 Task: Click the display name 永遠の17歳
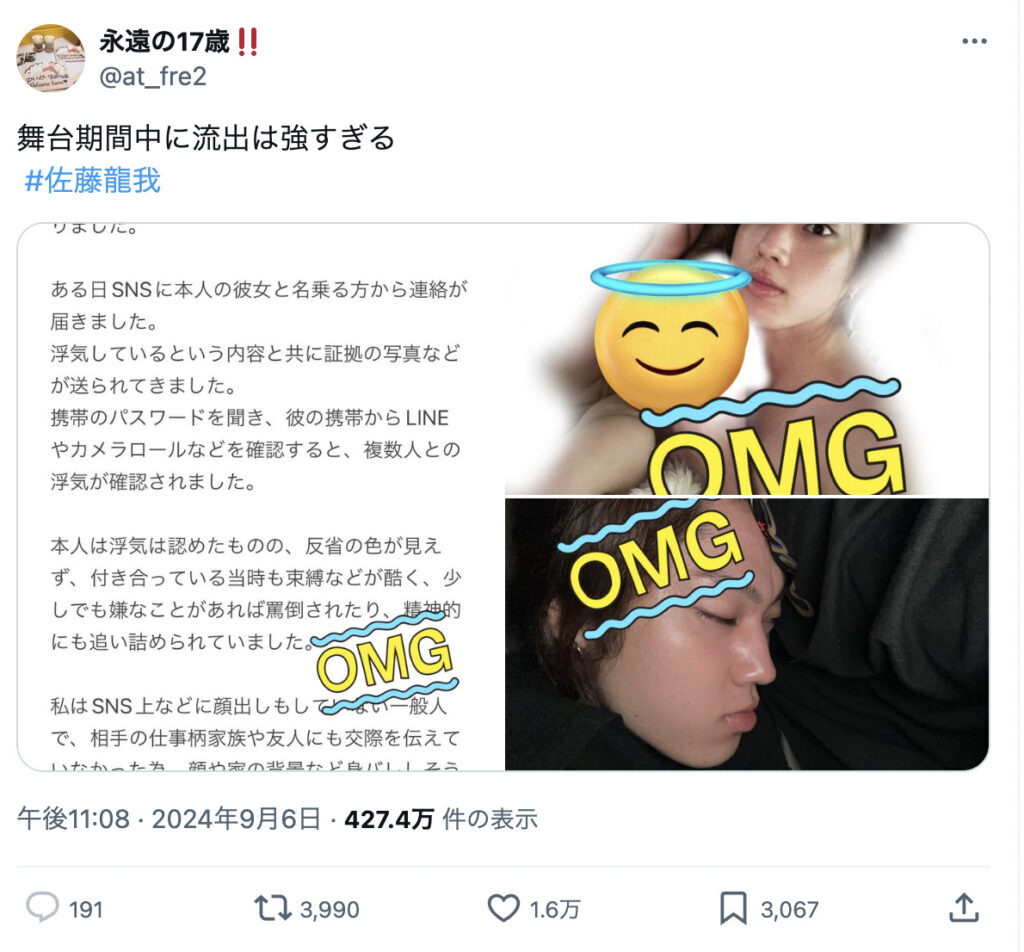click(165, 42)
